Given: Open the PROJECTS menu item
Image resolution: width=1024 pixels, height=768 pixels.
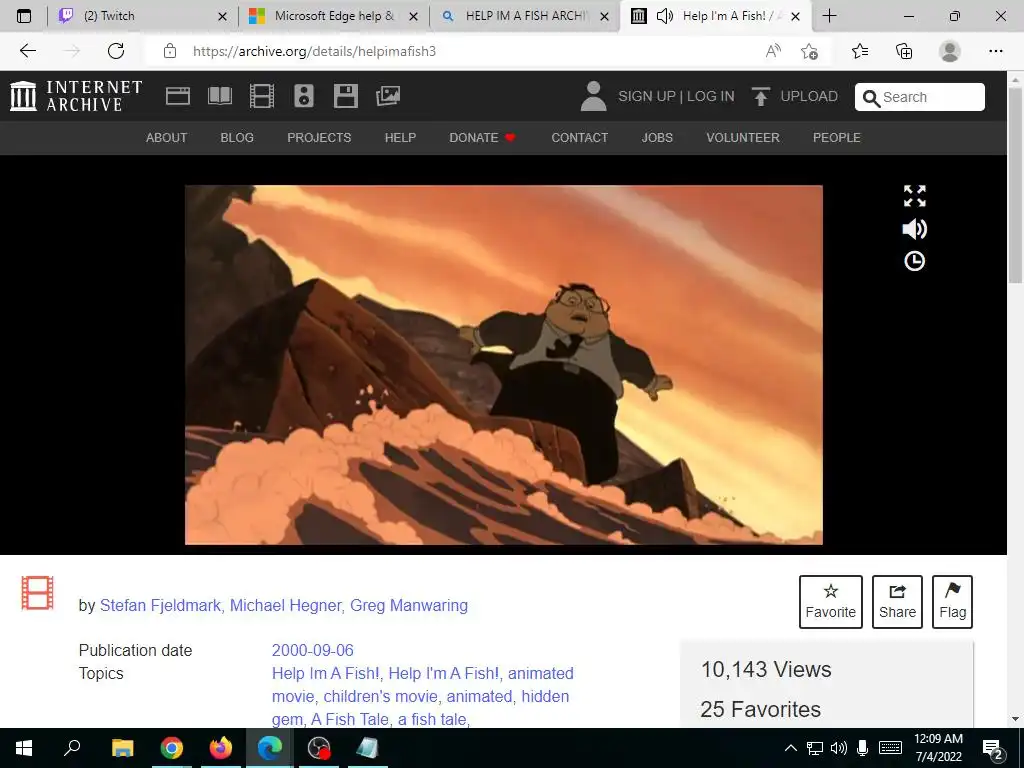Looking at the screenshot, I should pyautogui.click(x=319, y=138).
